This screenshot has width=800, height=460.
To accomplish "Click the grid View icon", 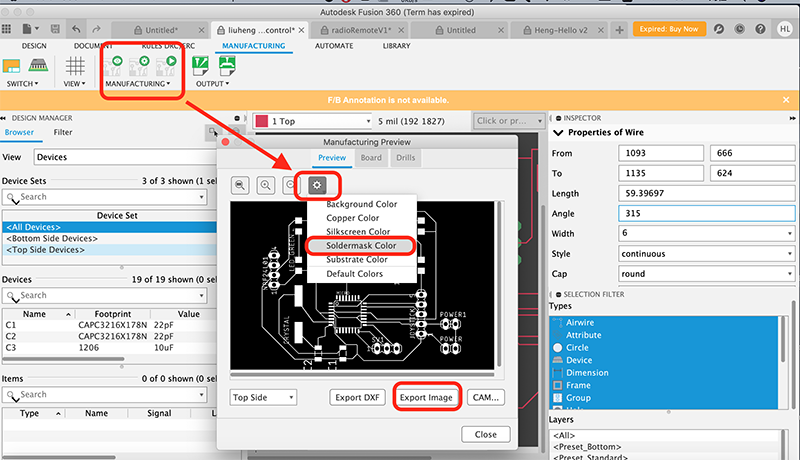I will [x=74, y=66].
